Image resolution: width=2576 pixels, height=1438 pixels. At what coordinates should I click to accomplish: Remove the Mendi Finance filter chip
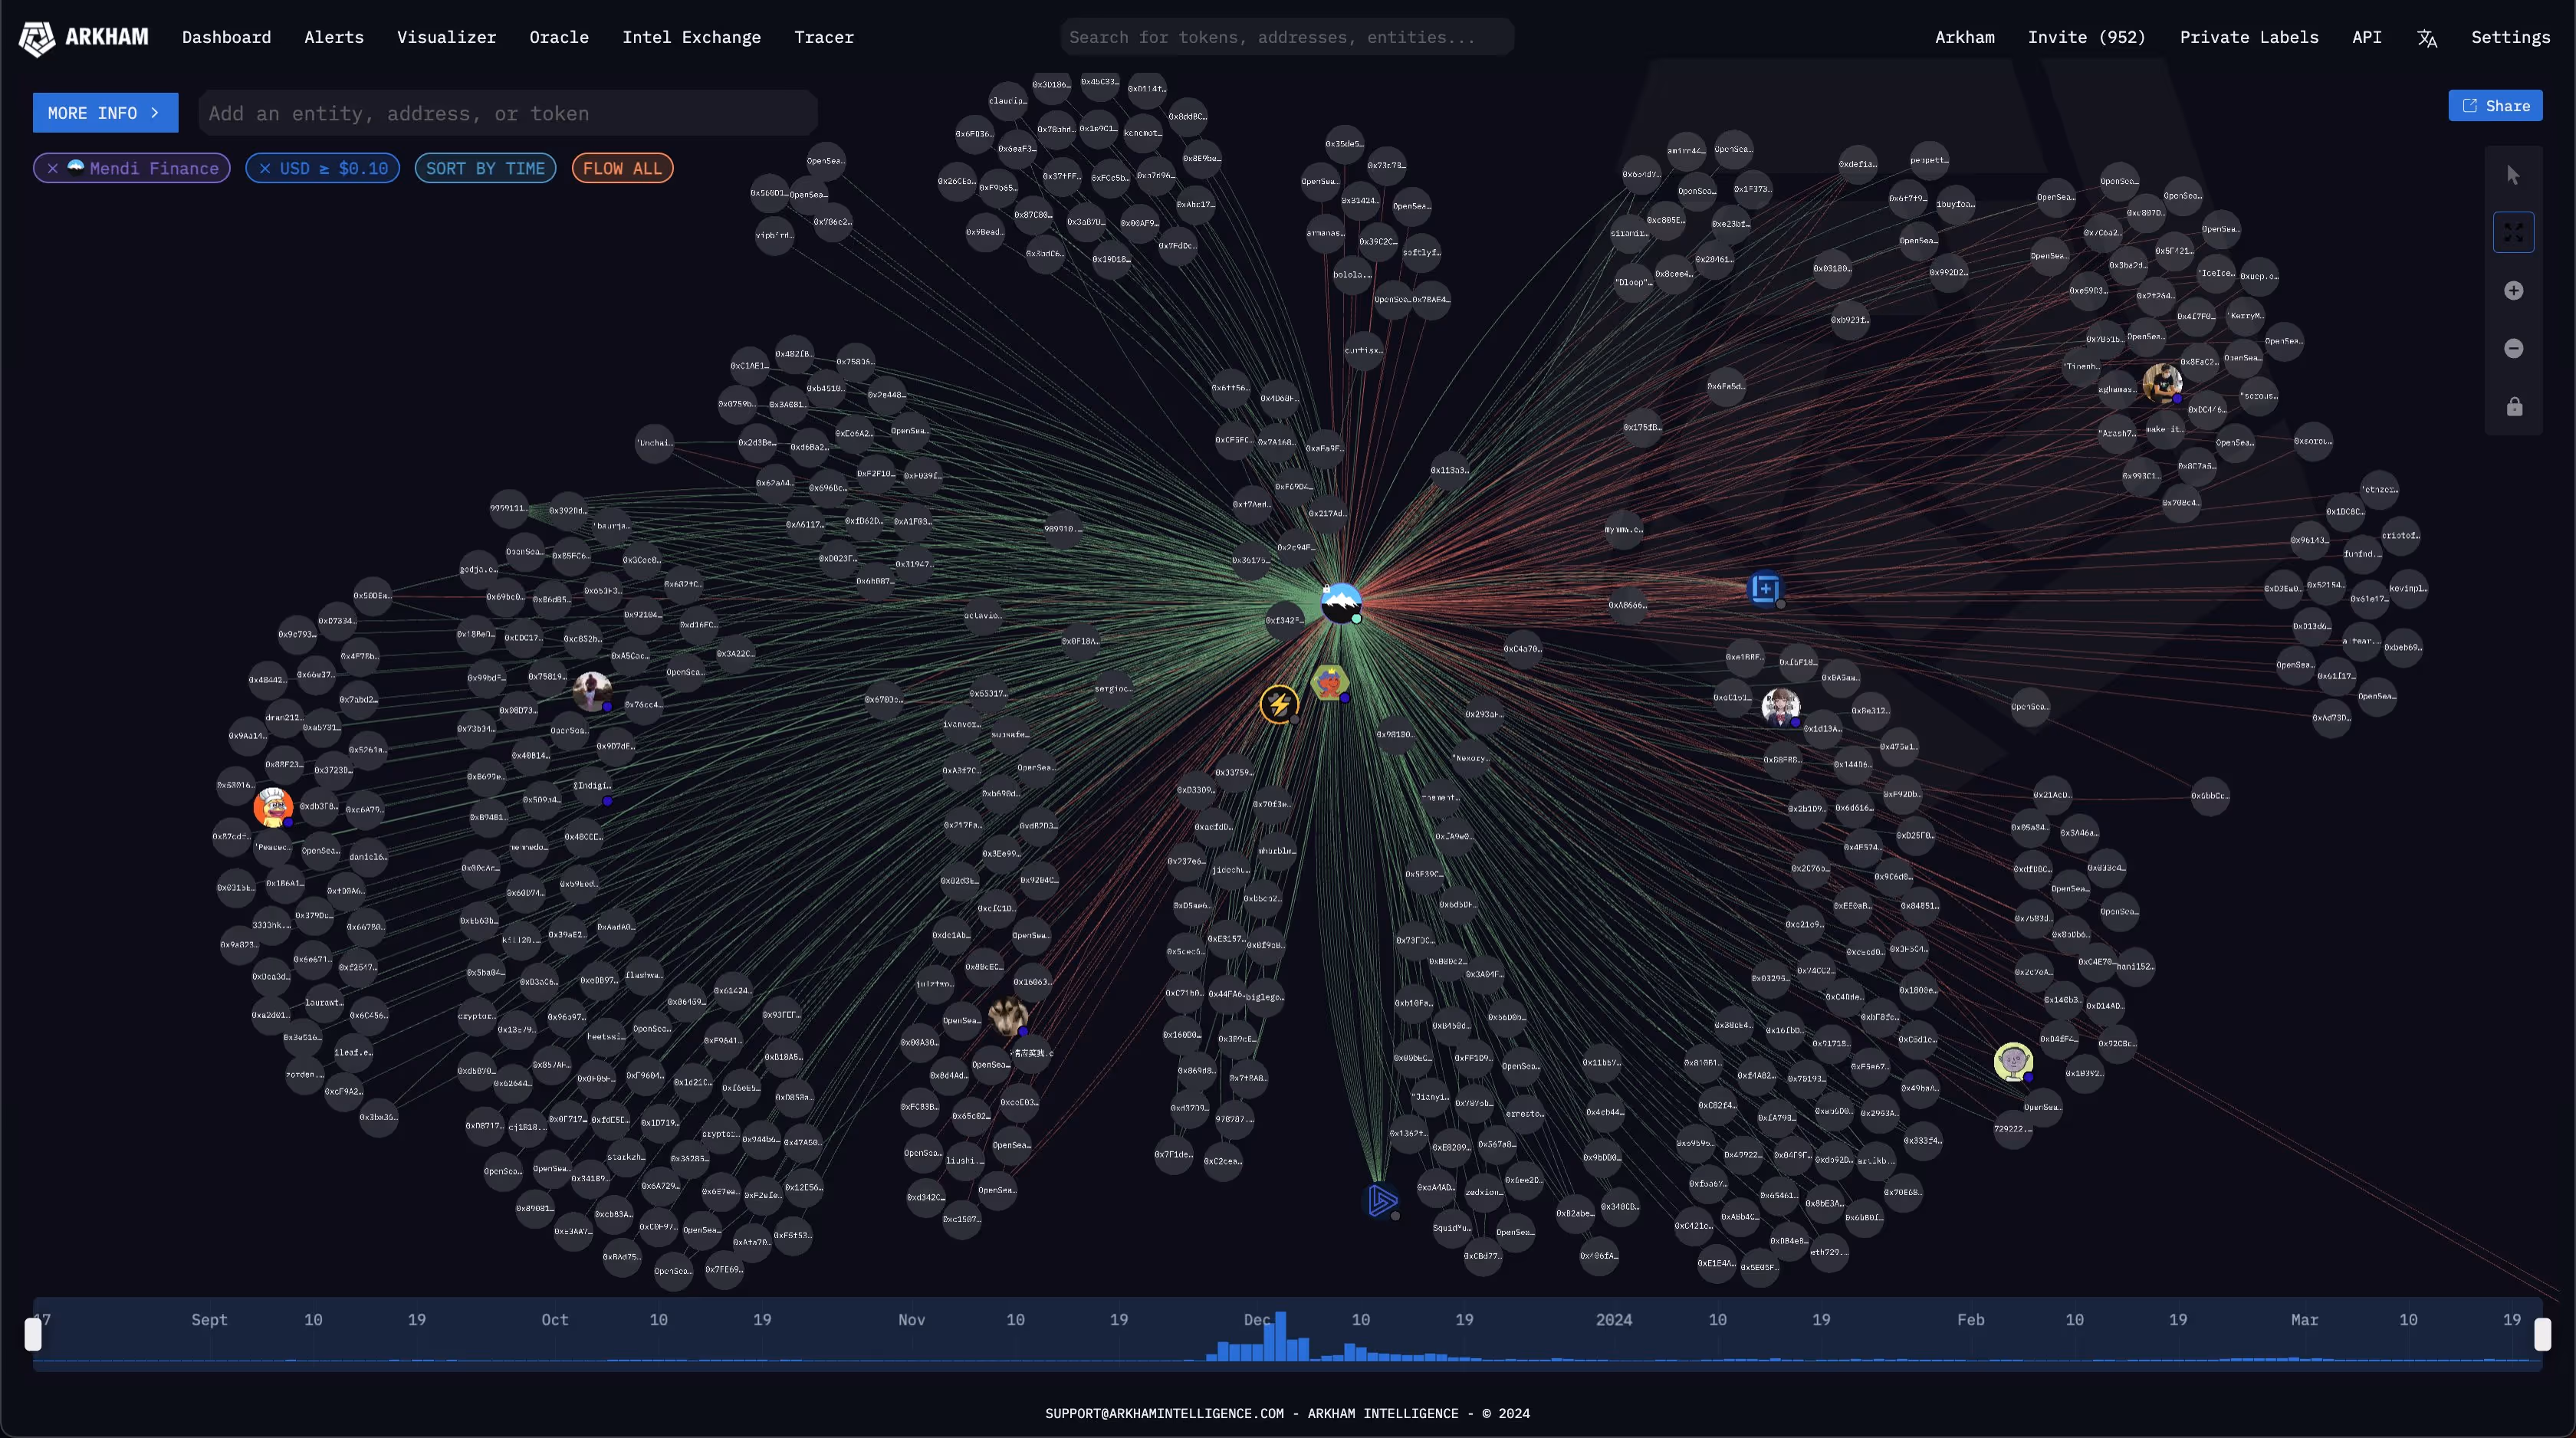[53, 168]
